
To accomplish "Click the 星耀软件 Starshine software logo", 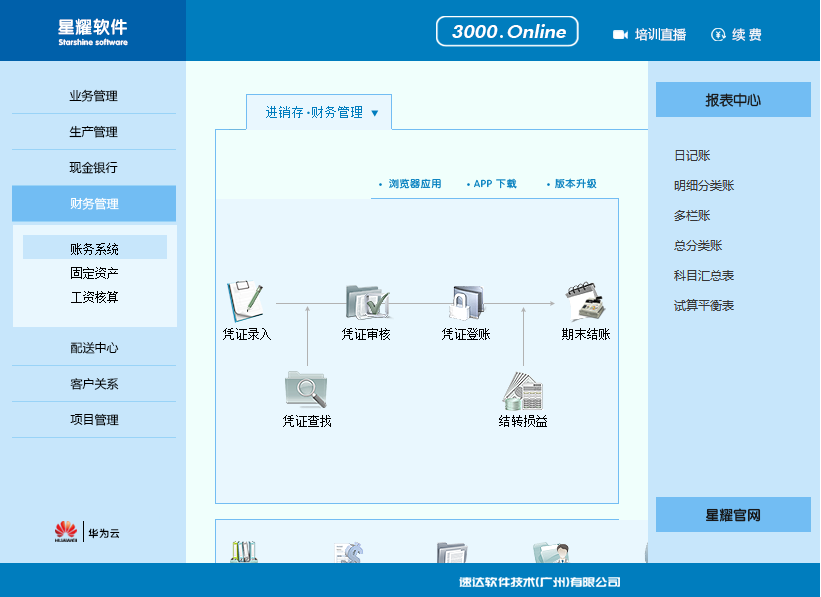I will [x=93, y=32].
